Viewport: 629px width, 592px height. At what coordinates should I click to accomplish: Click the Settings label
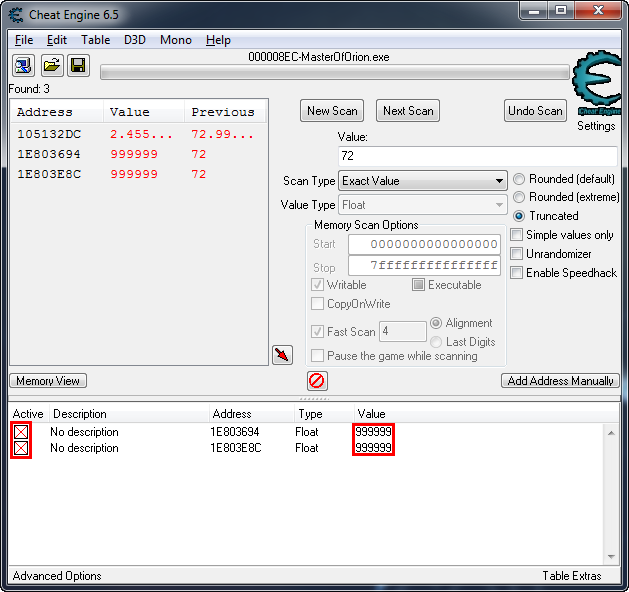coord(596,126)
